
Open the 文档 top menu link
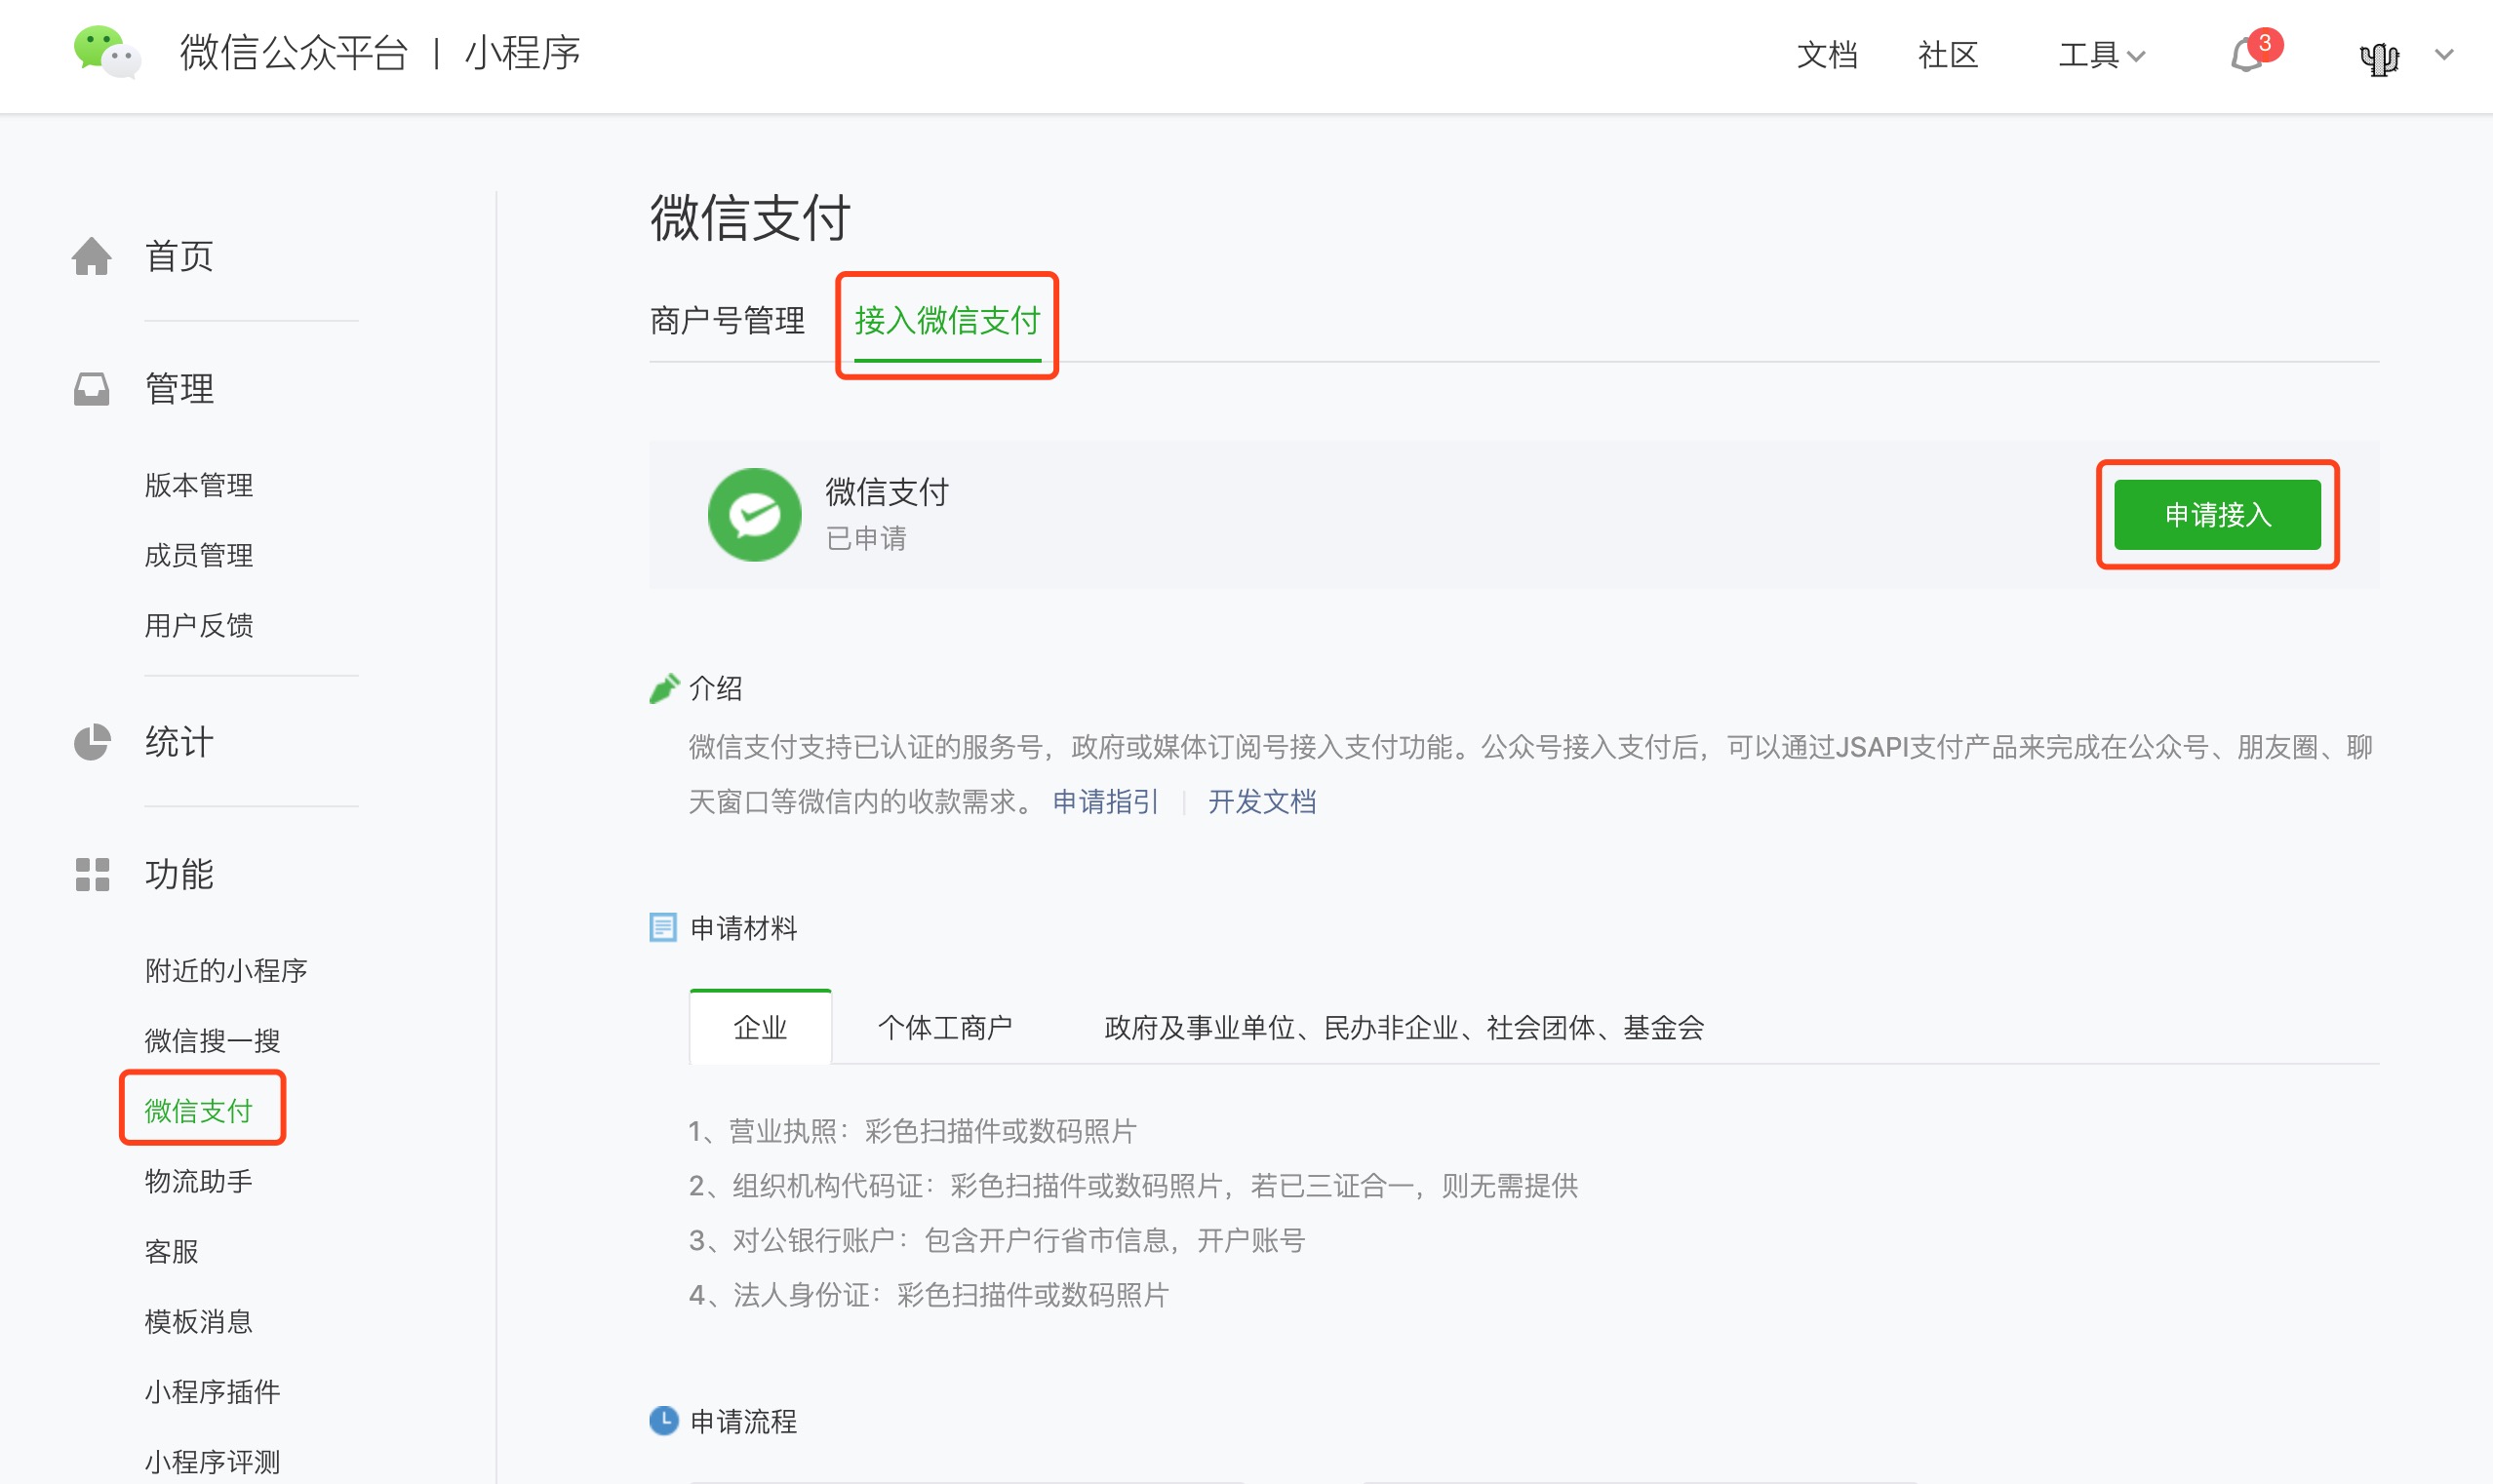(1827, 55)
